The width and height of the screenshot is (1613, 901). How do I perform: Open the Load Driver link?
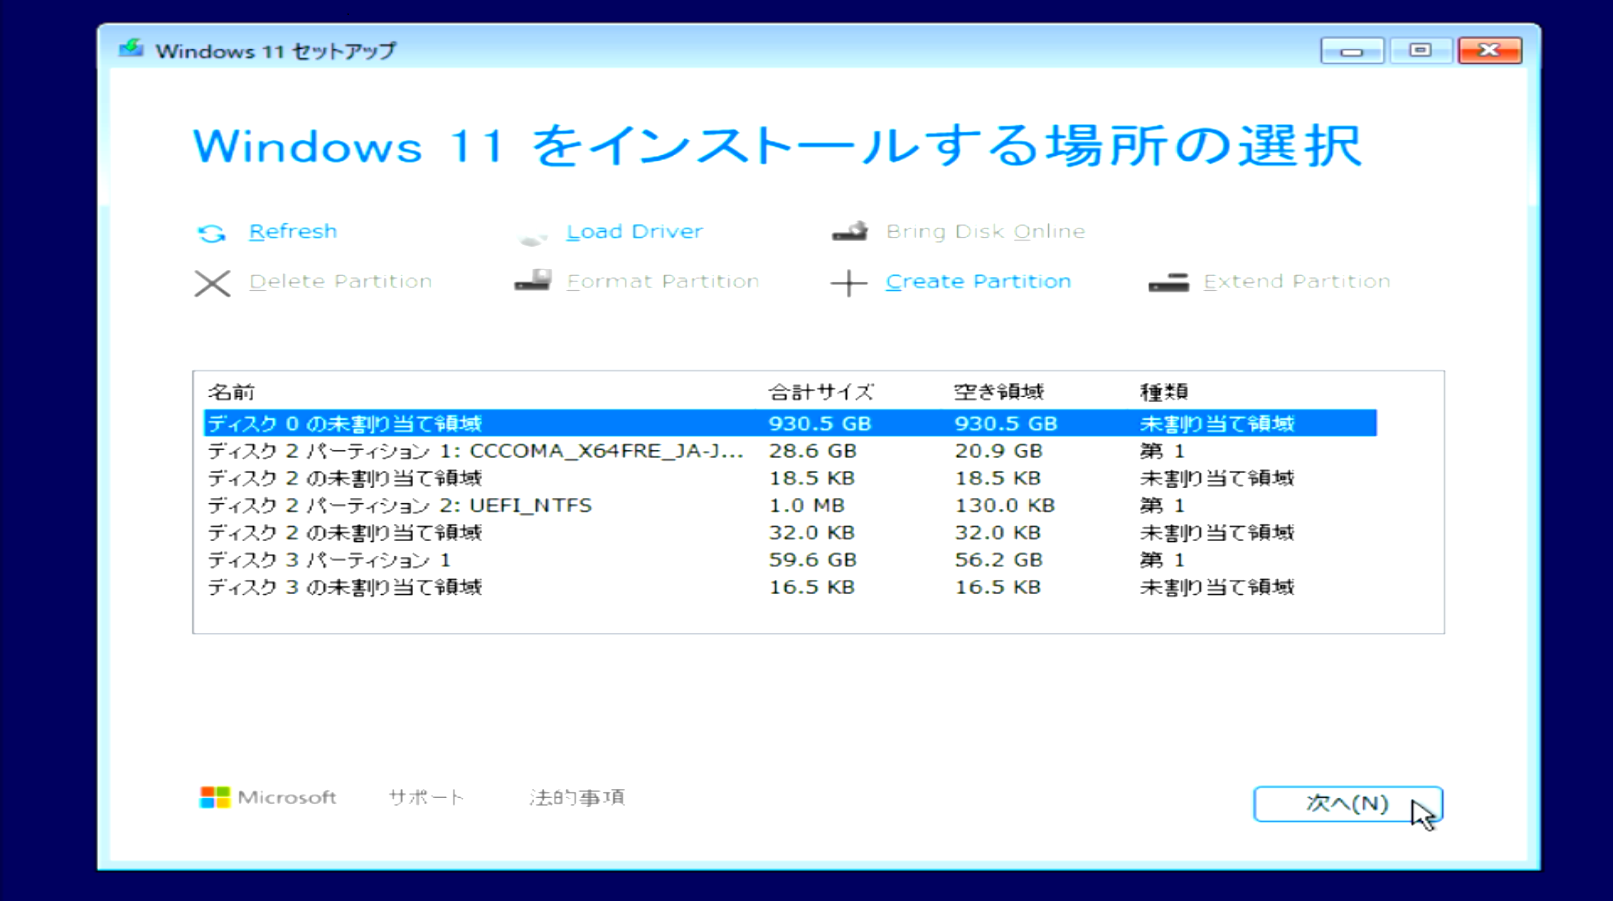click(635, 231)
